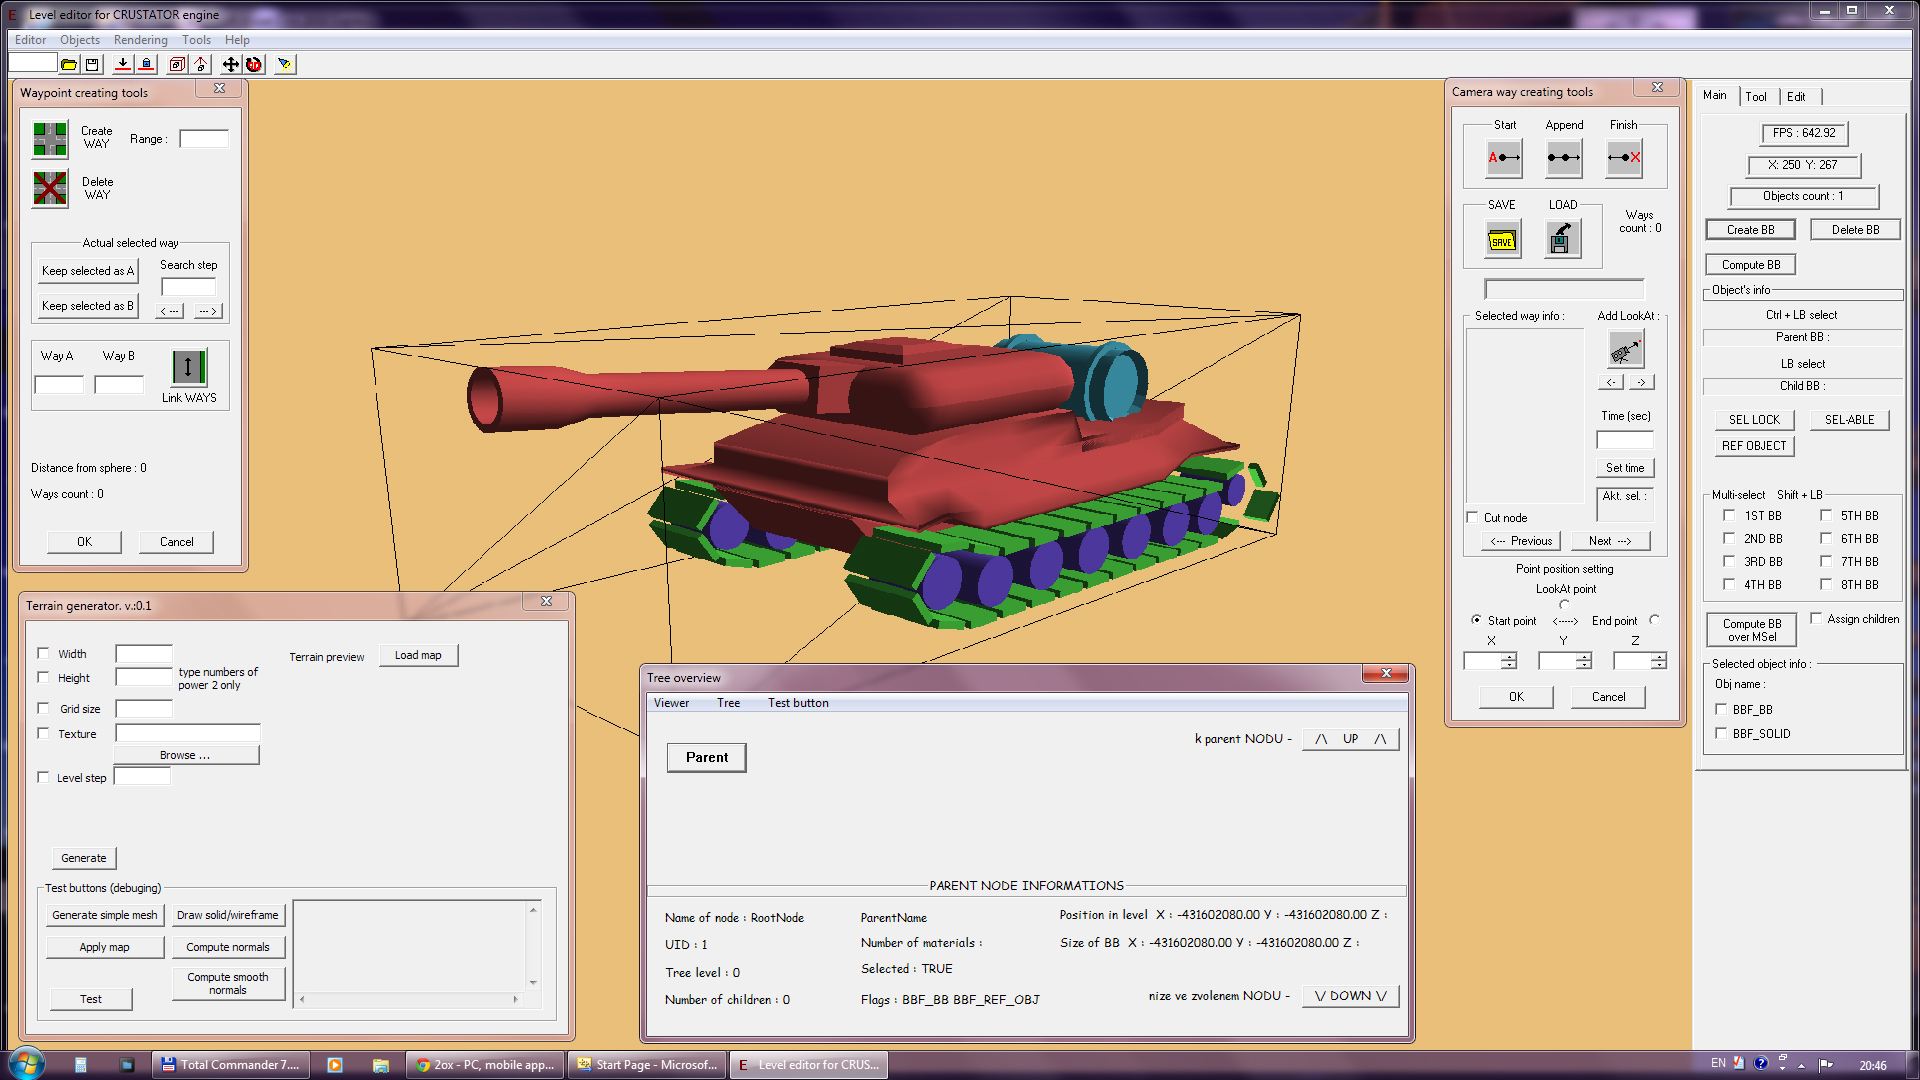Viewport: 1920px width, 1080px height.
Task: Click the vertical scrollbar down arrow in test output
Action: coord(533,983)
